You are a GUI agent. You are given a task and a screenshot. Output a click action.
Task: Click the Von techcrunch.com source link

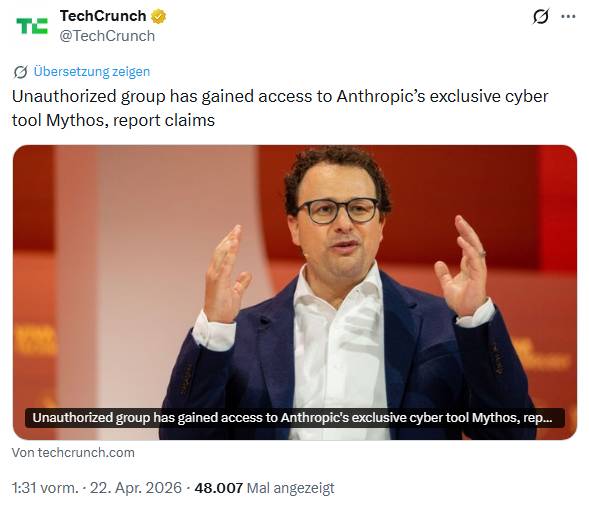(73, 452)
